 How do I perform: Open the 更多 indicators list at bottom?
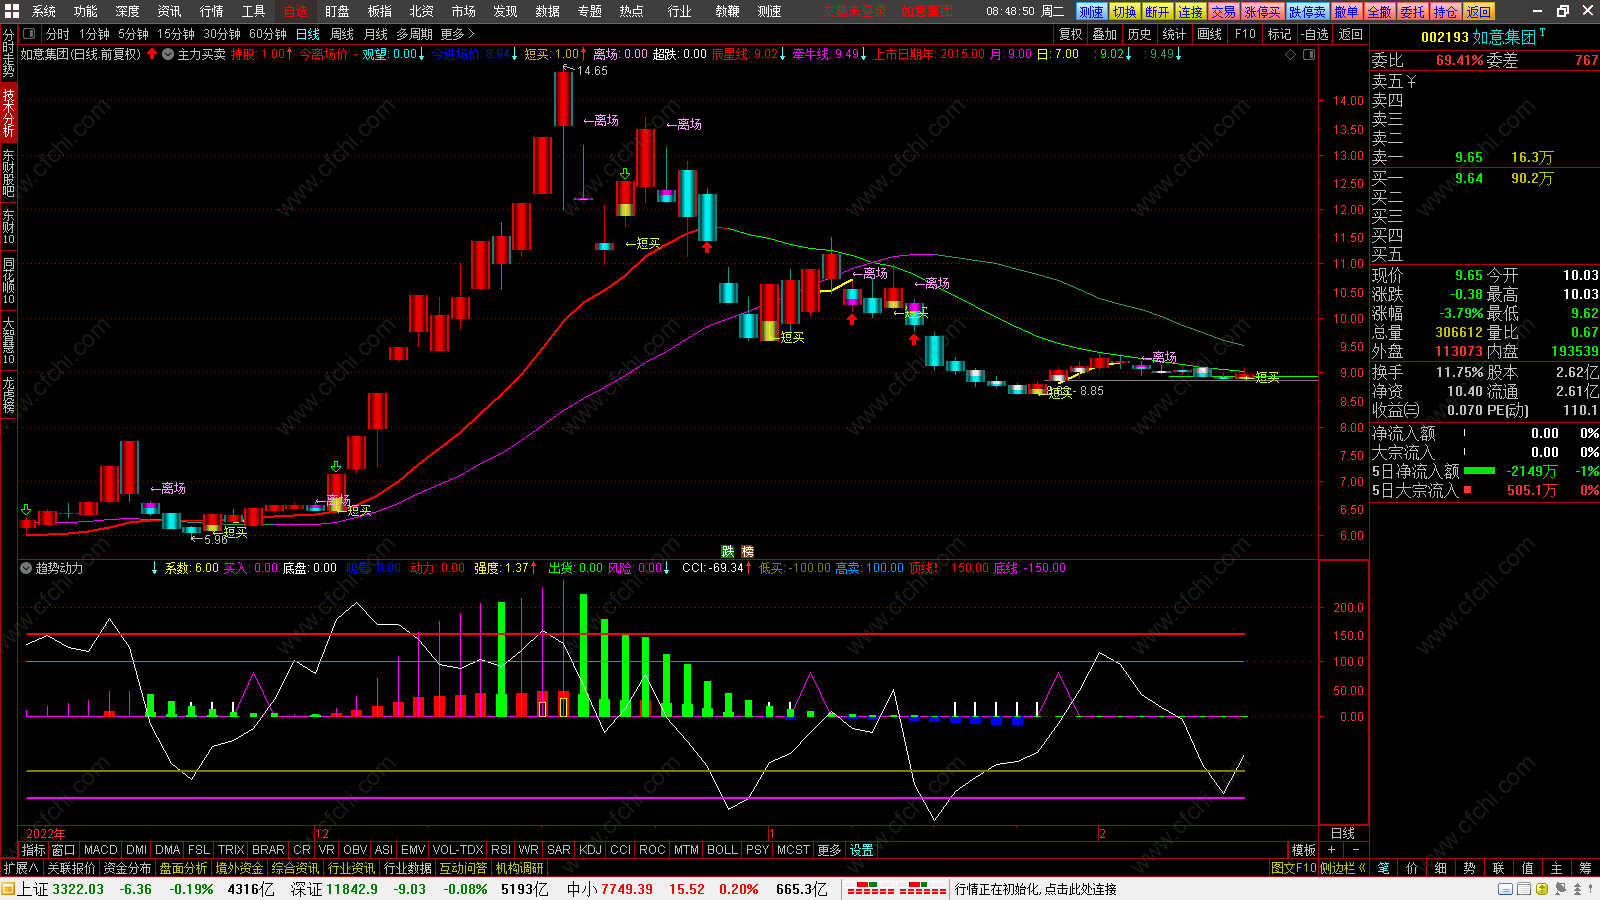pyautogui.click(x=829, y=850)
